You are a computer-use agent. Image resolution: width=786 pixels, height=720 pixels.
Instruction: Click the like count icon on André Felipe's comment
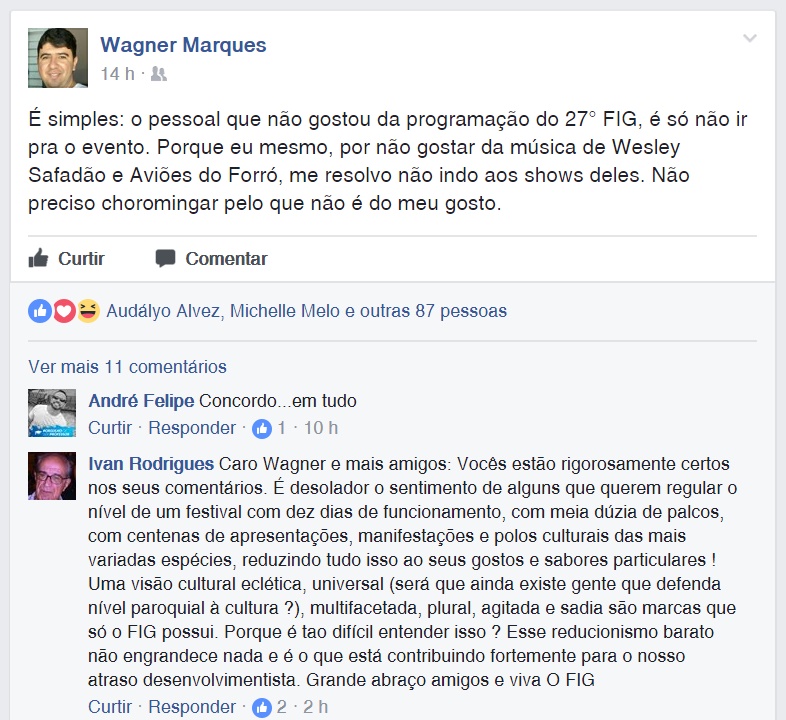262,429
